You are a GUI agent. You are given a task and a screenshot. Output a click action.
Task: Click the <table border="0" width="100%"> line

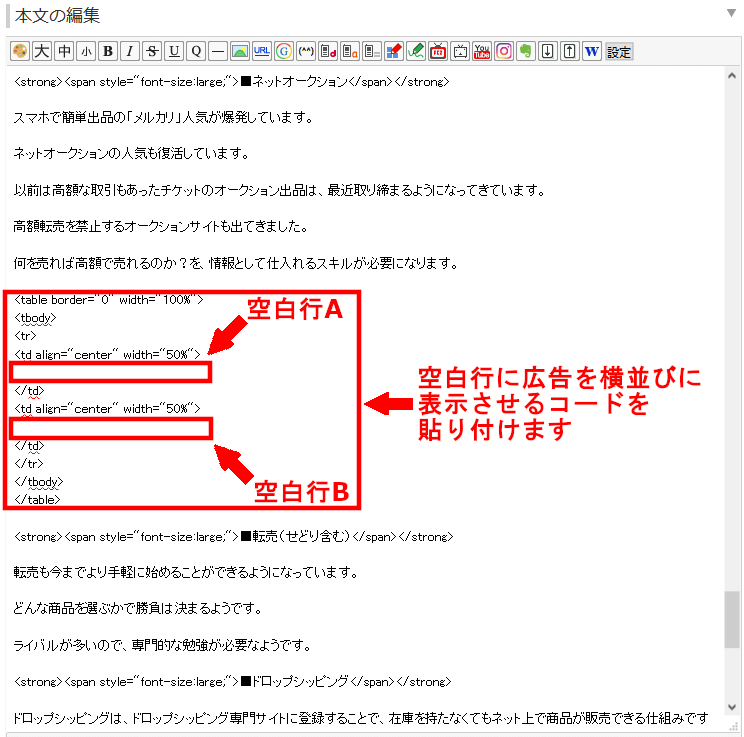(109, 300)
